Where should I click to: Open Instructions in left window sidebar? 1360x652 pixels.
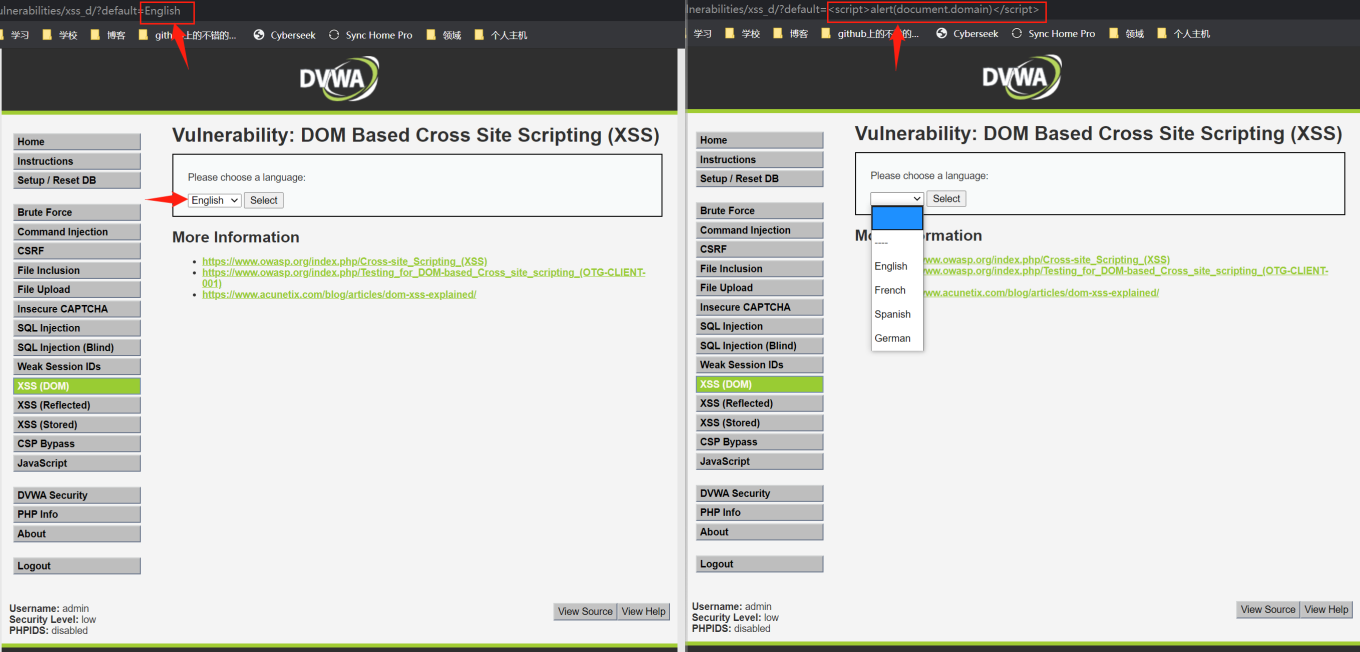point(77,161)
